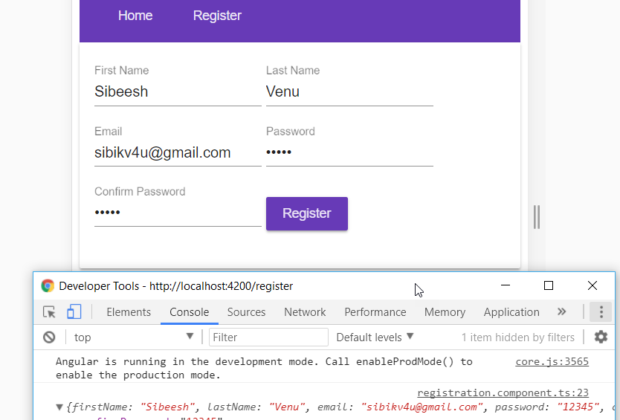Go to the Network tab
The image size is (620, 420).
[x=305, y=312]
